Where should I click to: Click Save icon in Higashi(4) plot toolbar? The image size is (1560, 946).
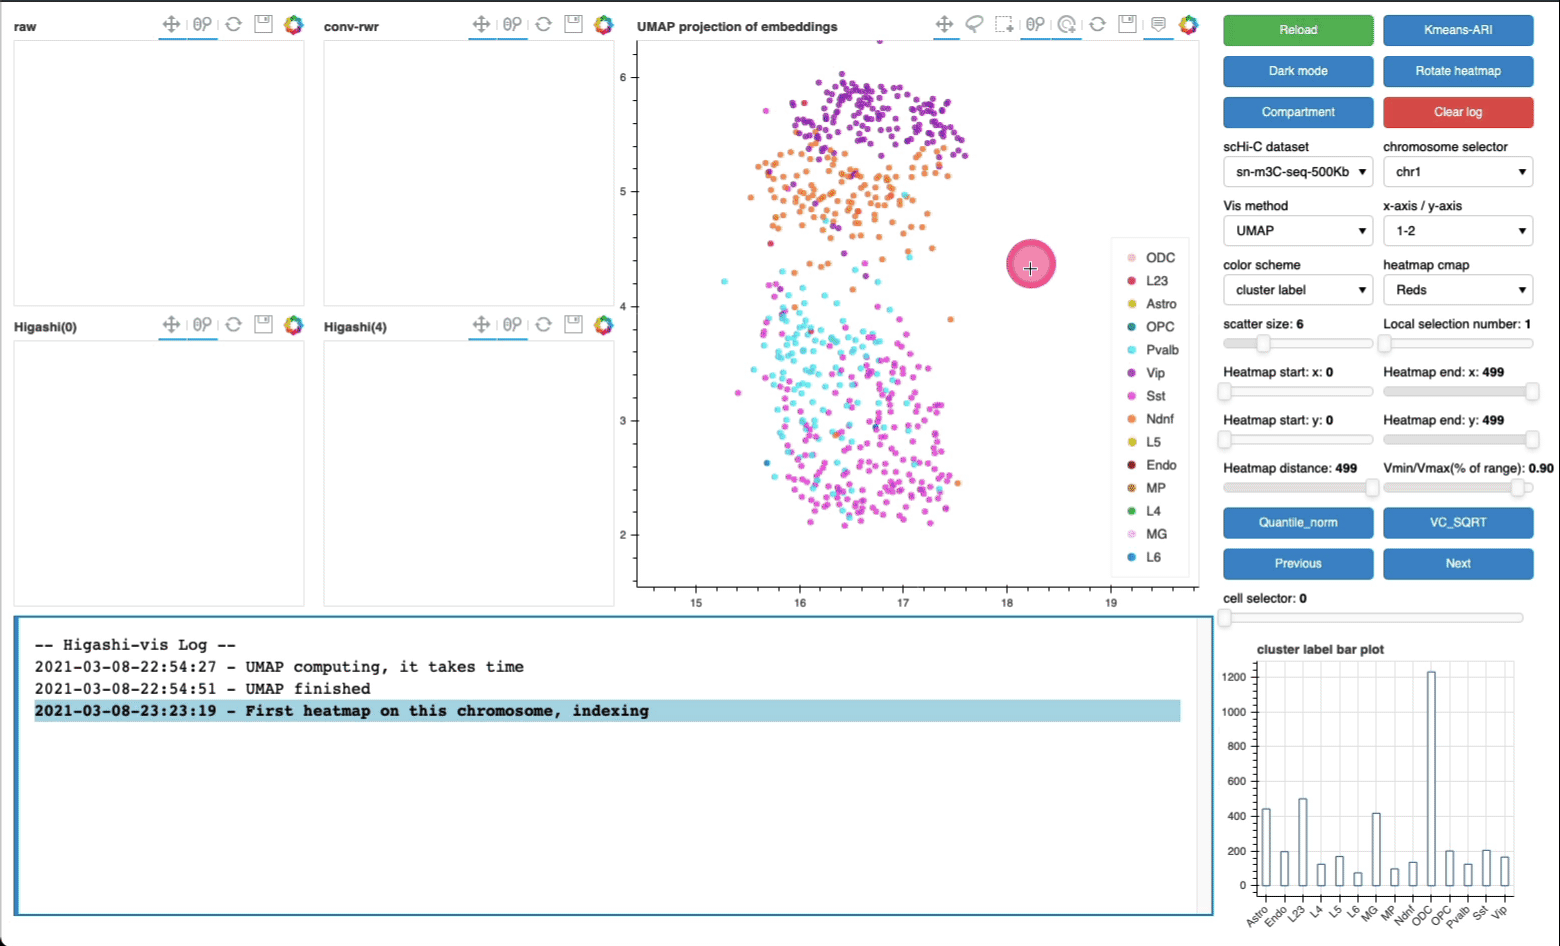click(x=573, y=324)
